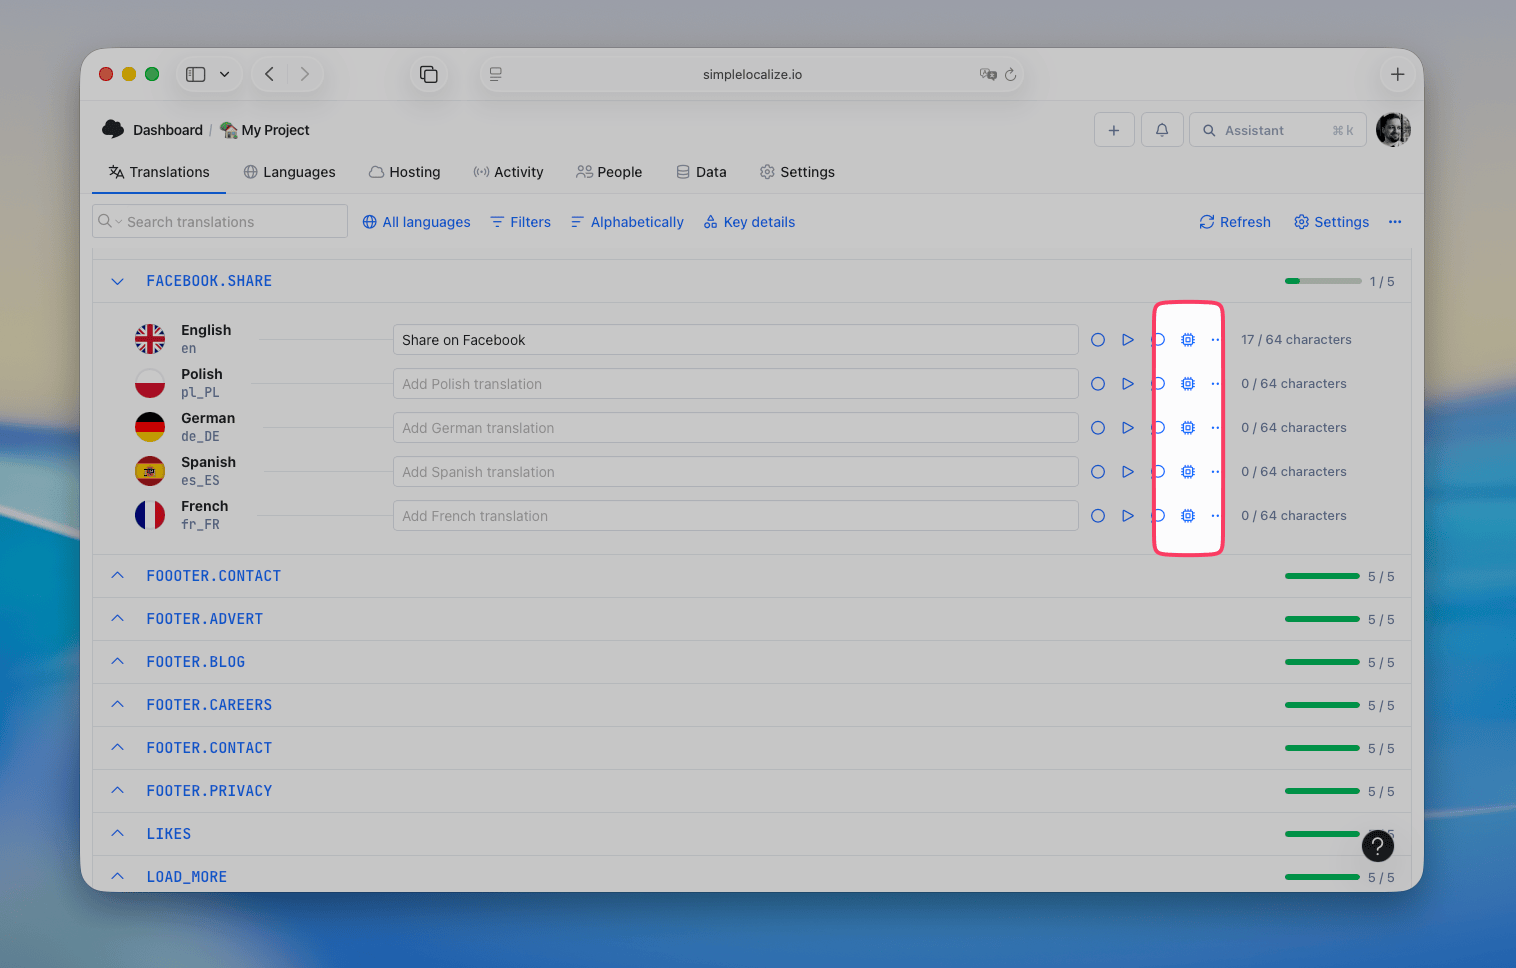Click the AI chip icon in the French row

(1188, 515)
